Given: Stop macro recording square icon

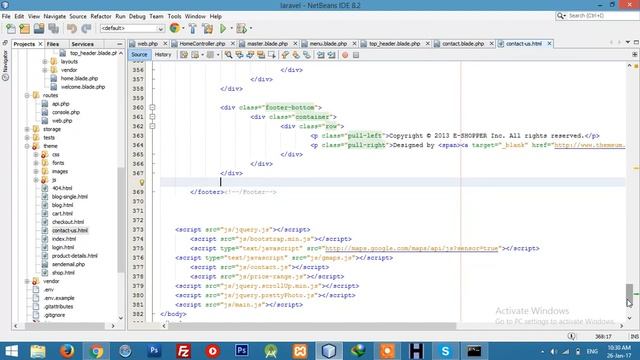Looking at the screenshot, I should 356,55.
